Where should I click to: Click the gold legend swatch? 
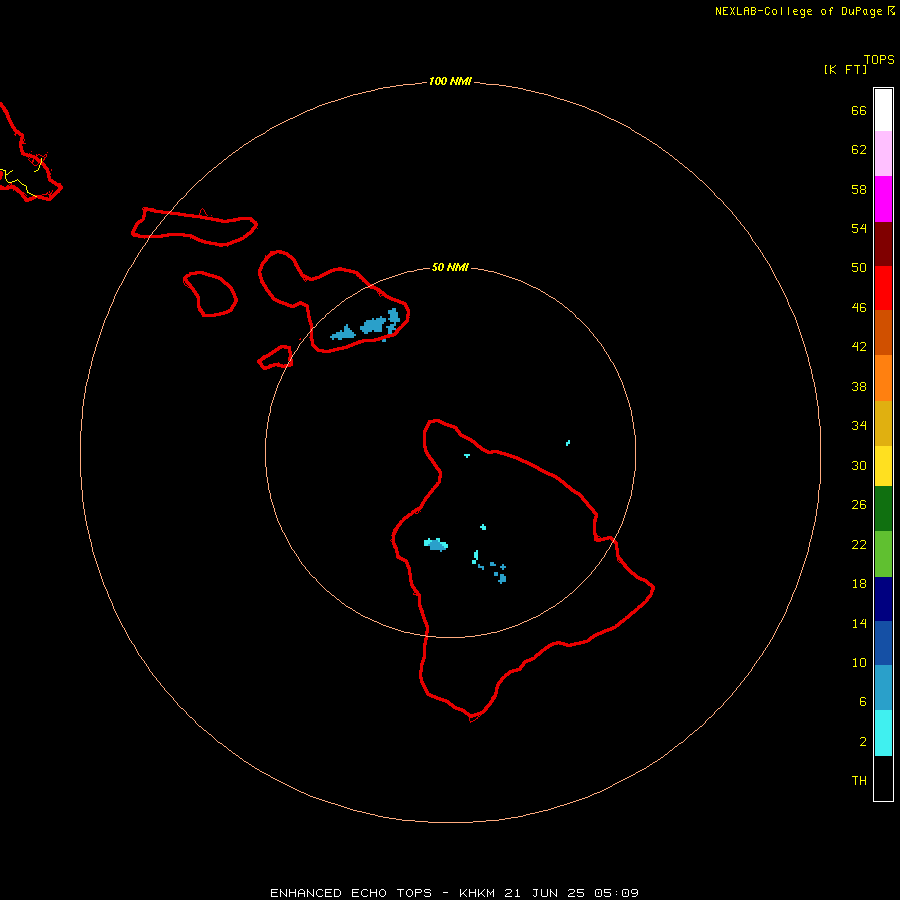[883, 423]
